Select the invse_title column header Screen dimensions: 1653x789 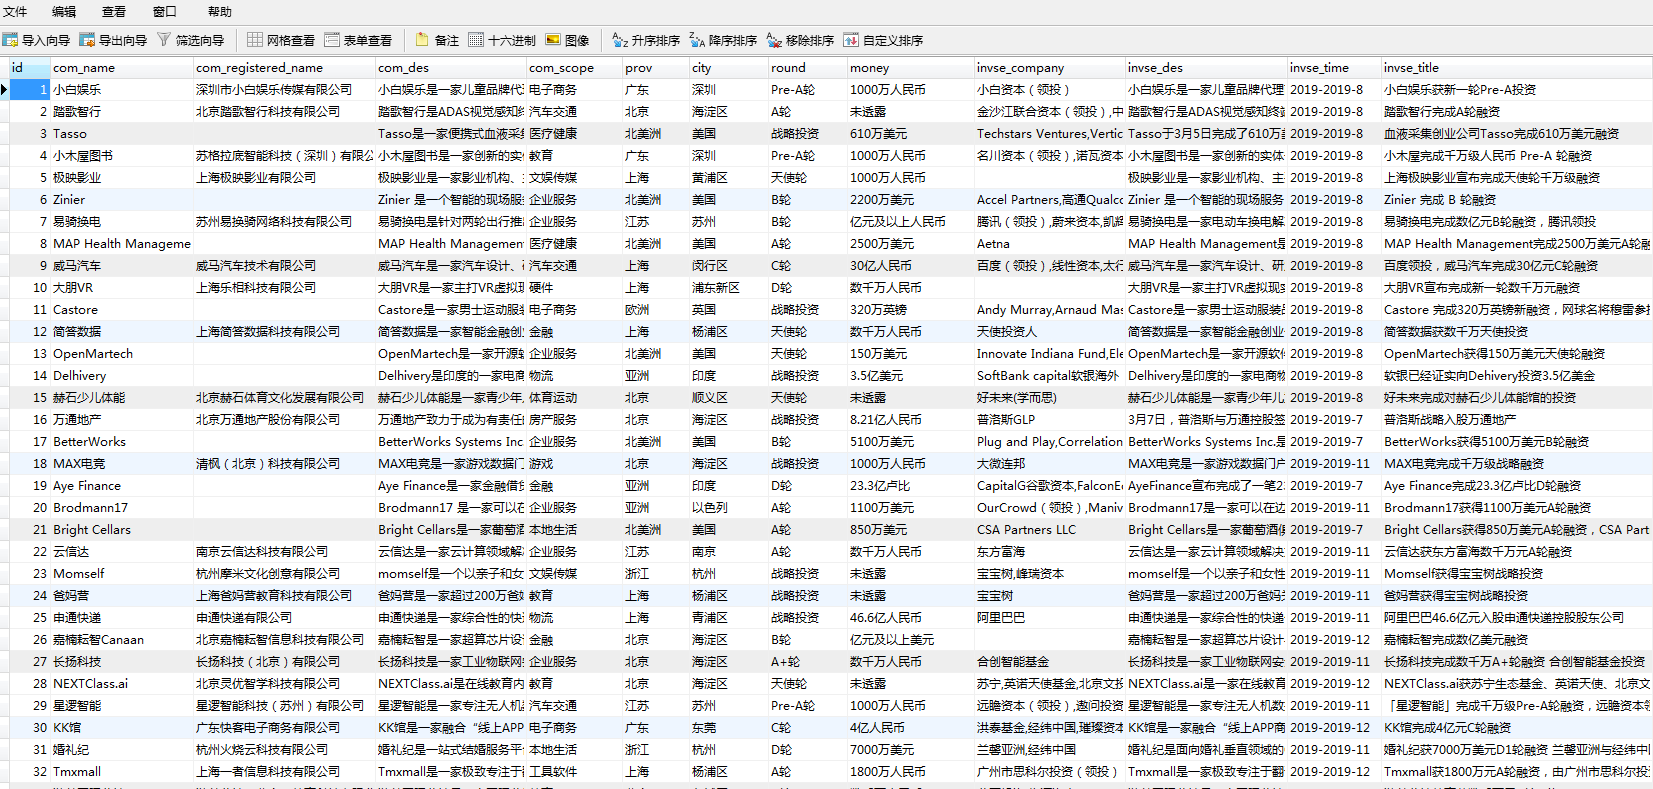[x=1516, y=68]
